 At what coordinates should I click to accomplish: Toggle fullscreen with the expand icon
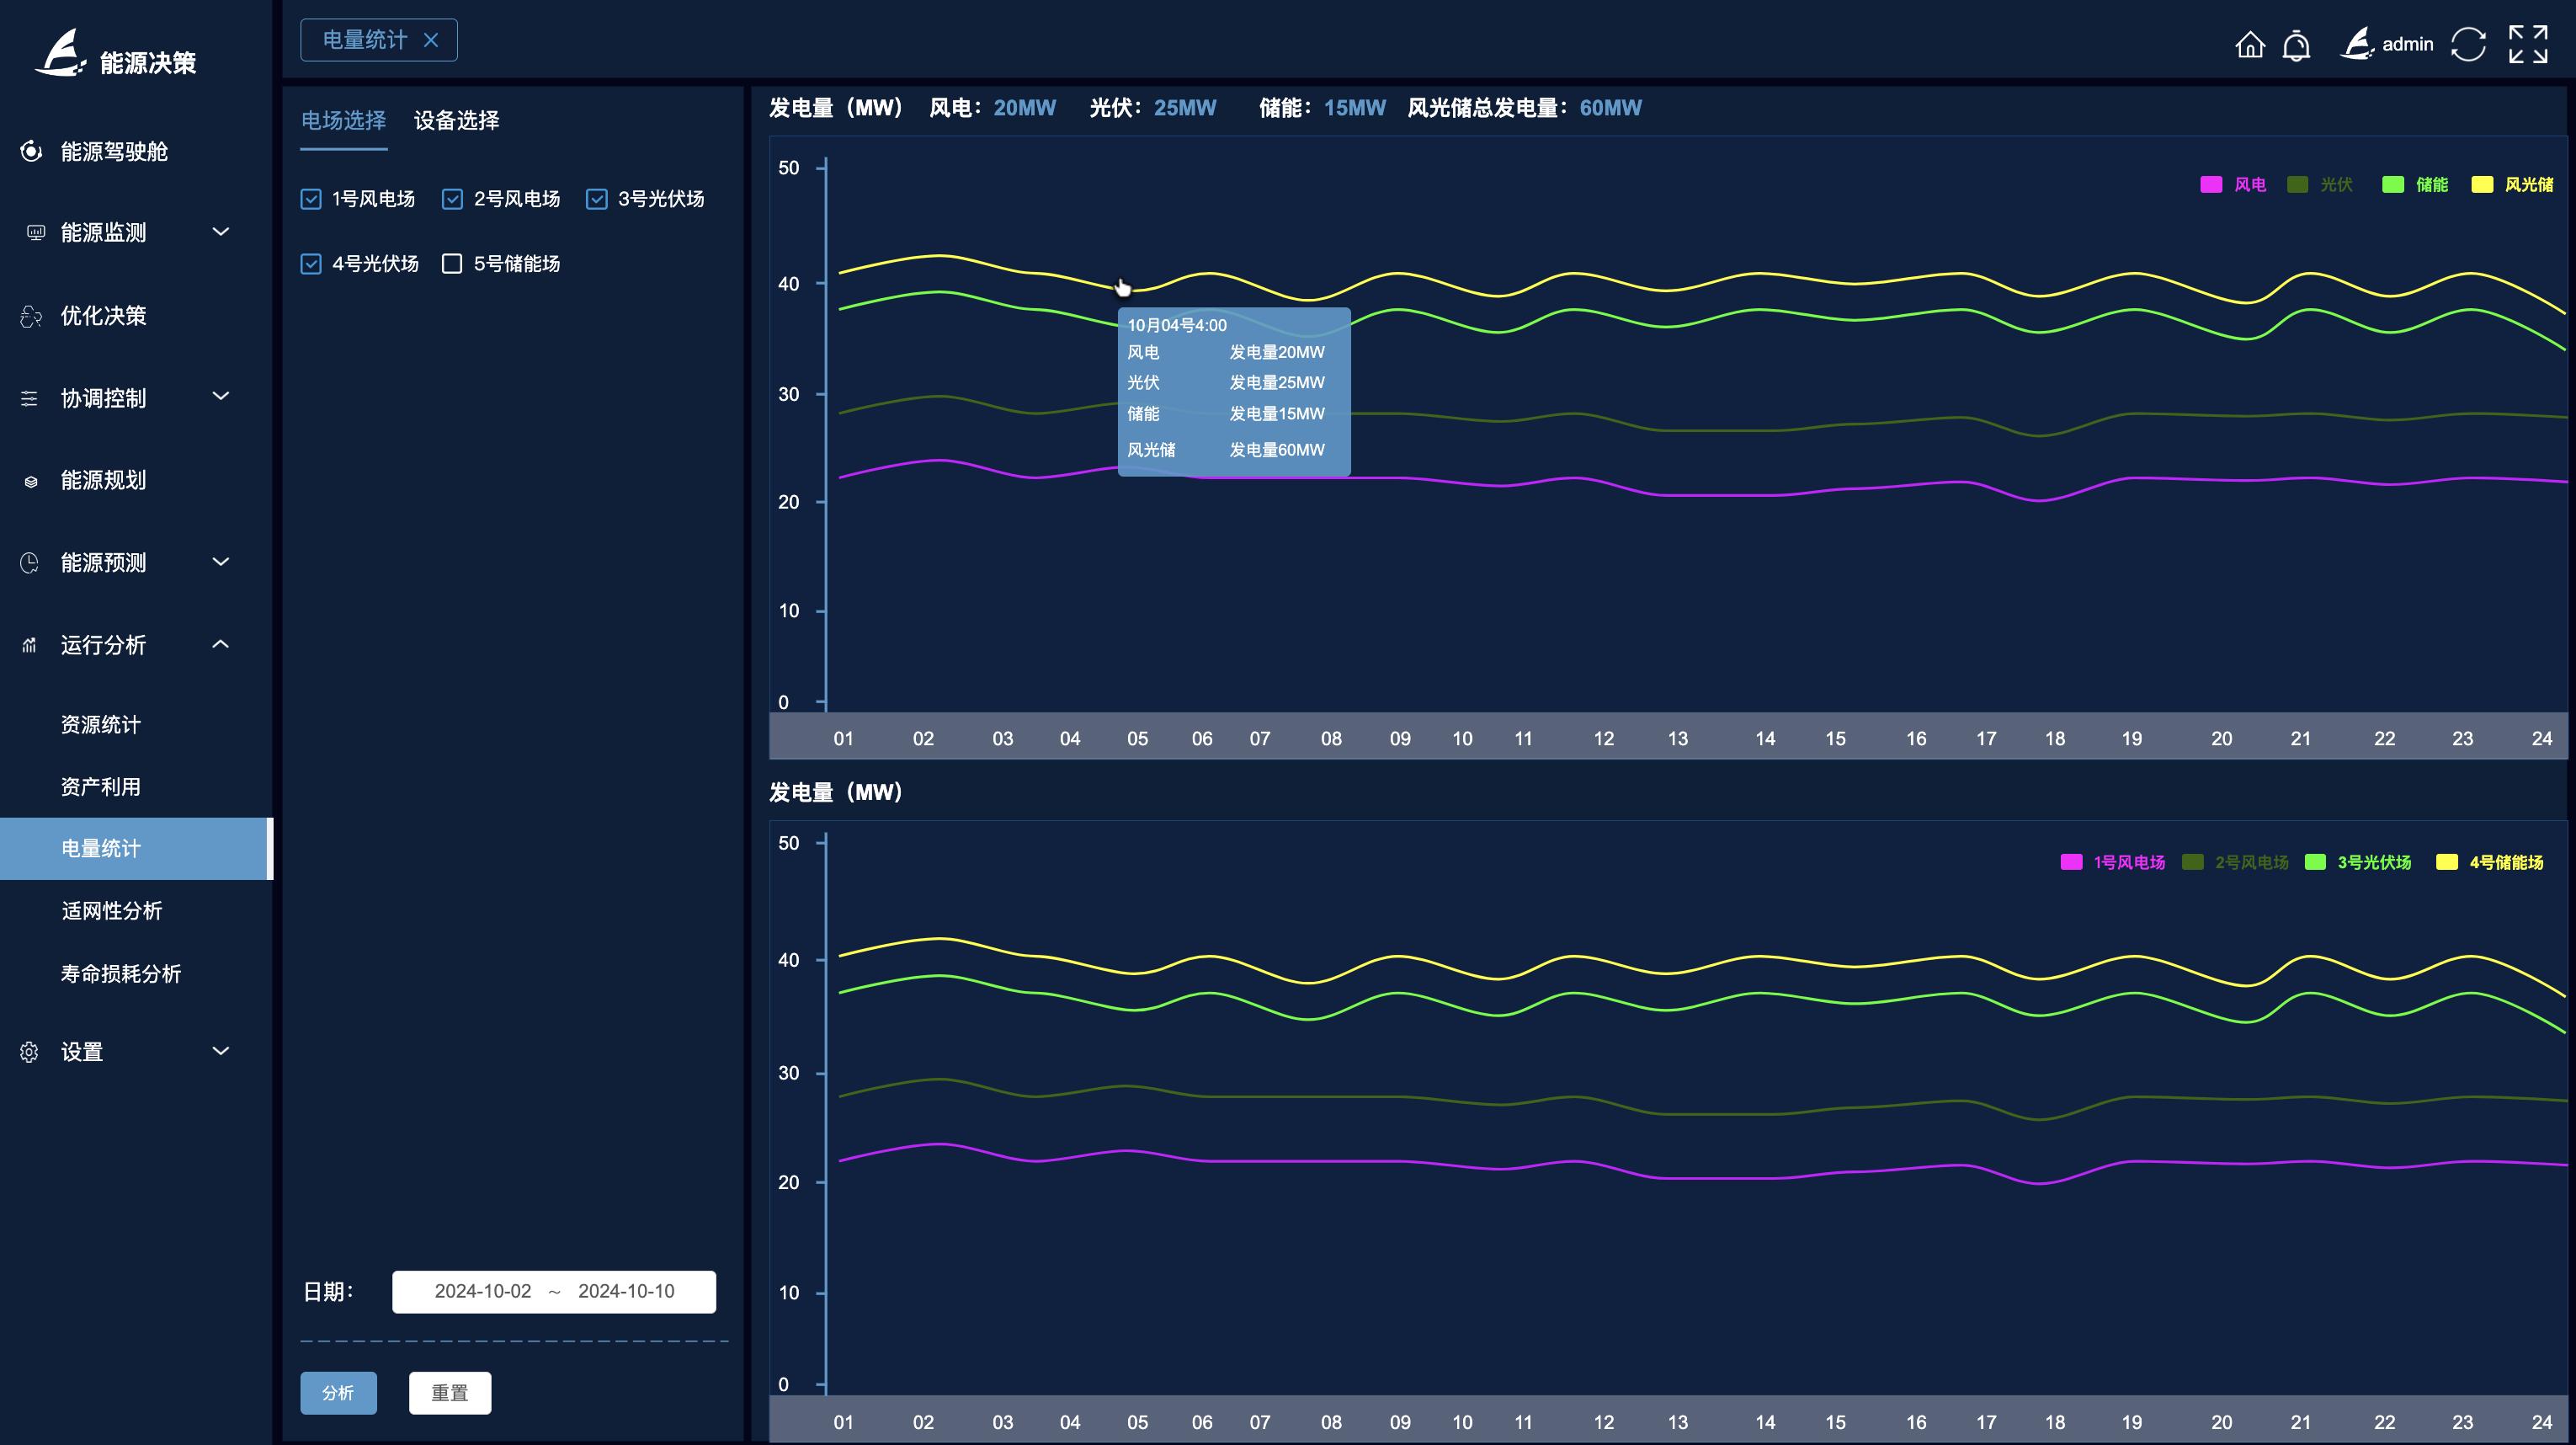tap(2527, 45)
